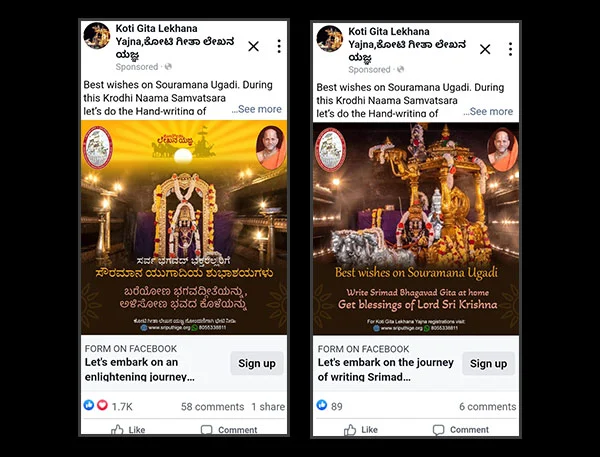Open the 58 comments link
The image size is (600, 457).
pos(212,406)
